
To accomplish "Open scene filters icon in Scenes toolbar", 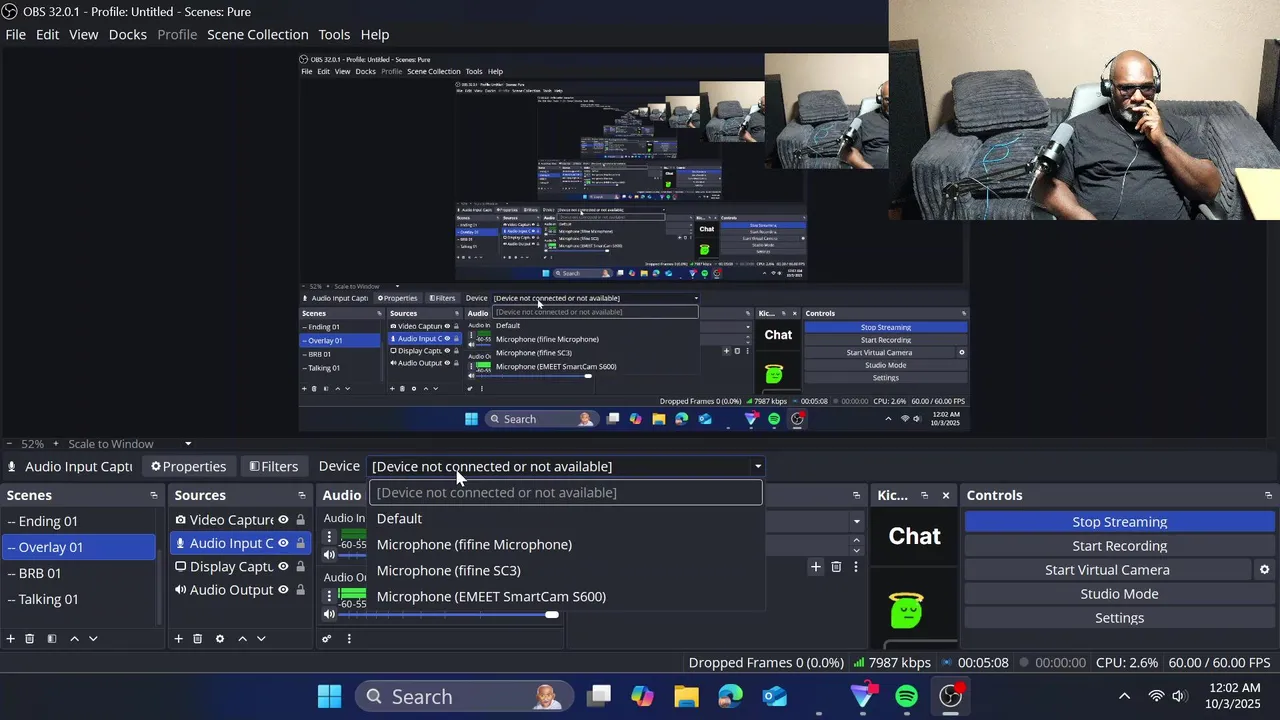I will (52, 639).
